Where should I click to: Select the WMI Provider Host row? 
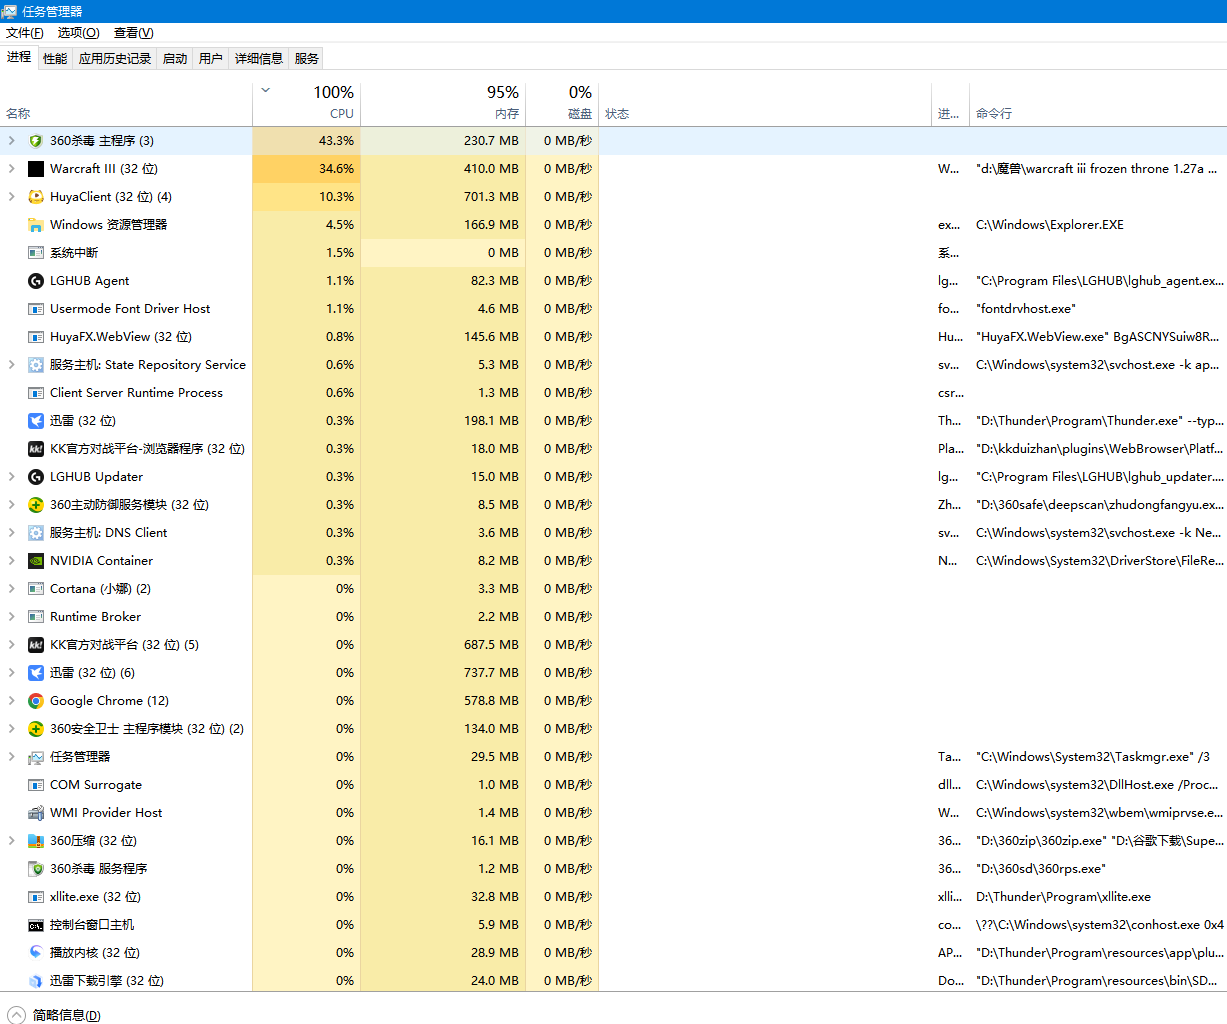(613, 813)
